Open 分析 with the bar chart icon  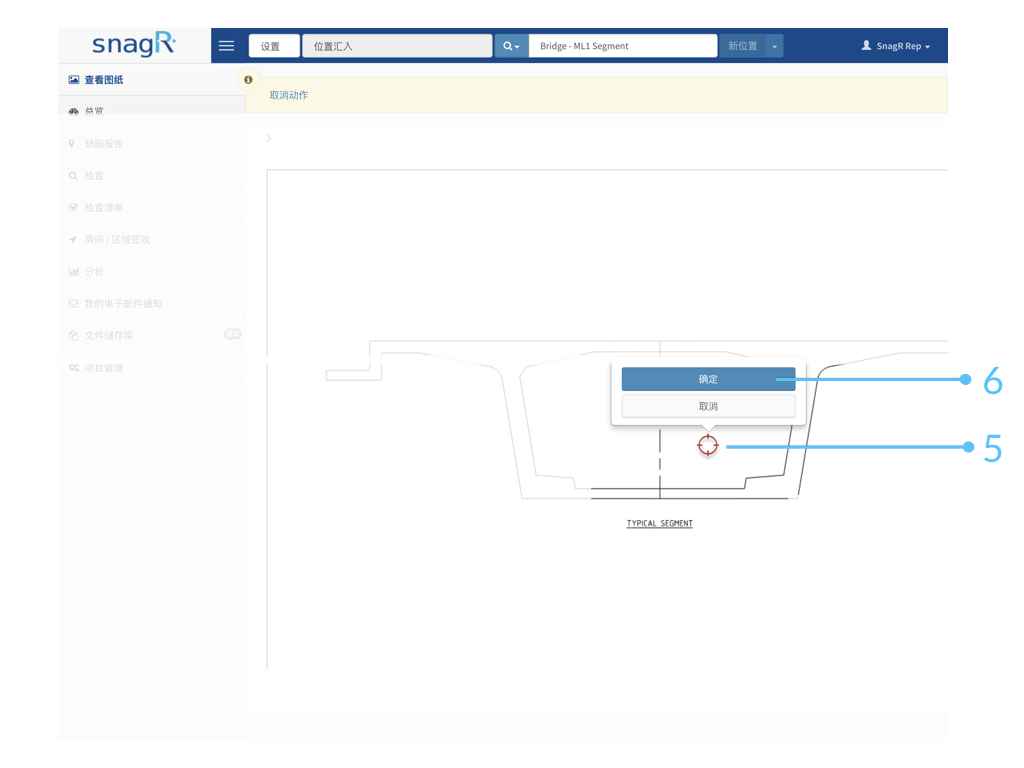coord(152,272)
